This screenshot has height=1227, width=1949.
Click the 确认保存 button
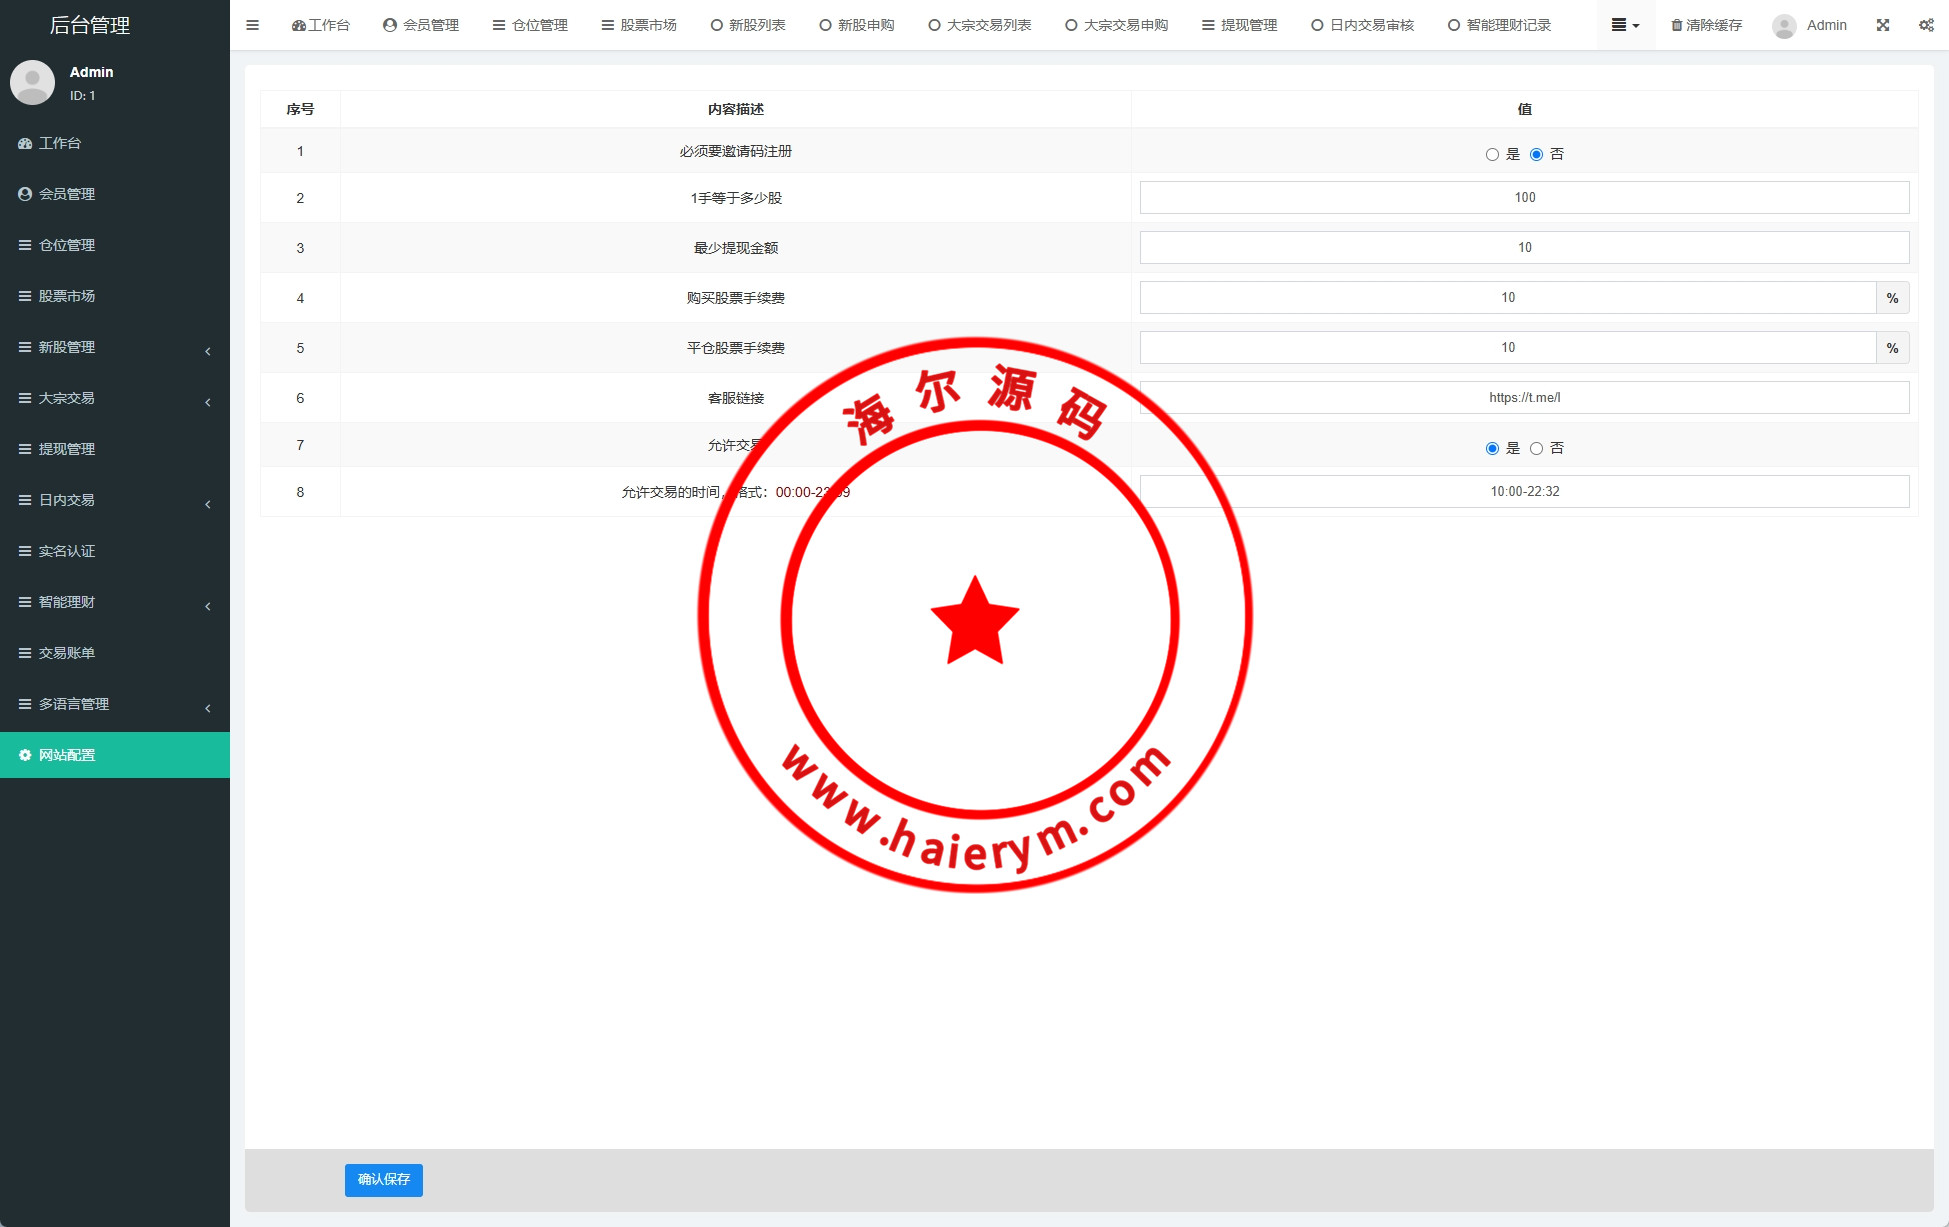pyautogui.click(x=383, y=1180)
